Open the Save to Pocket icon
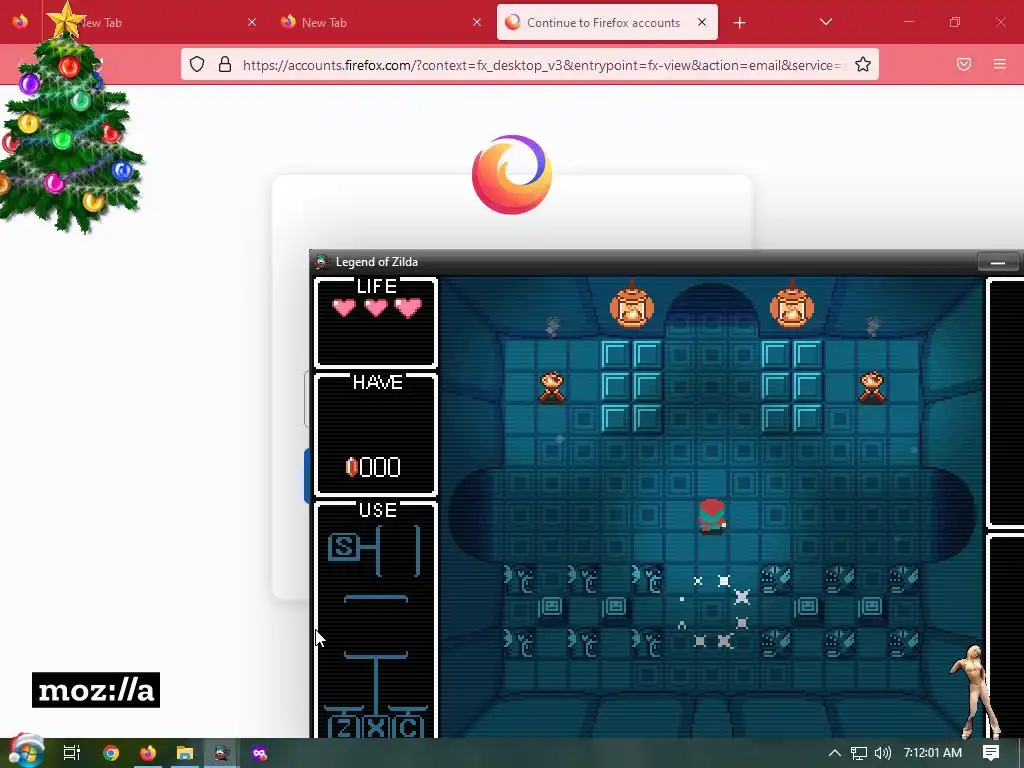 (x=964, y=64)
